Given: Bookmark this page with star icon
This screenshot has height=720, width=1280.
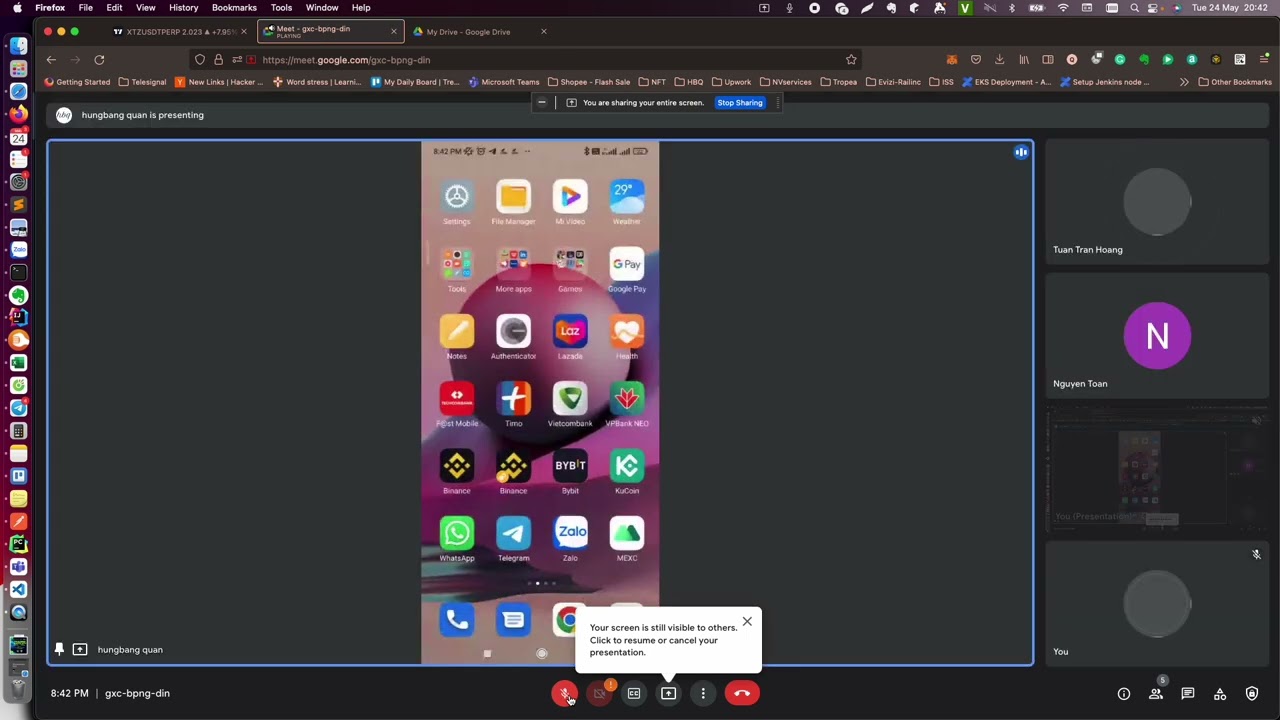Looking at the screenshot, I should coord(851,60).
